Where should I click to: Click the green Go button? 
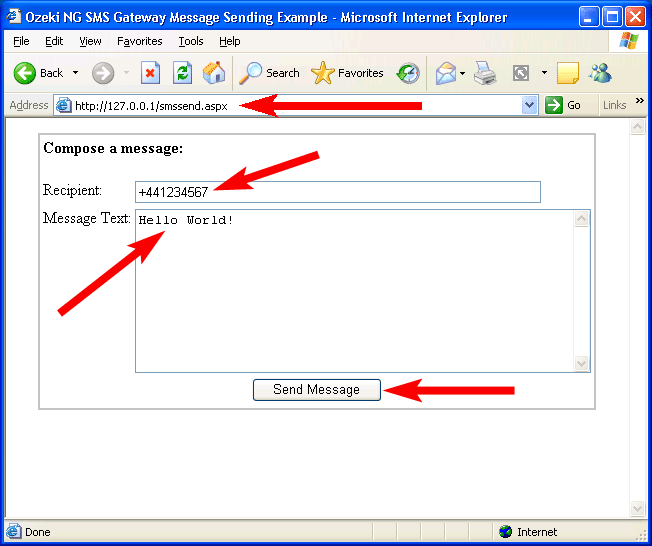point(563,105)
